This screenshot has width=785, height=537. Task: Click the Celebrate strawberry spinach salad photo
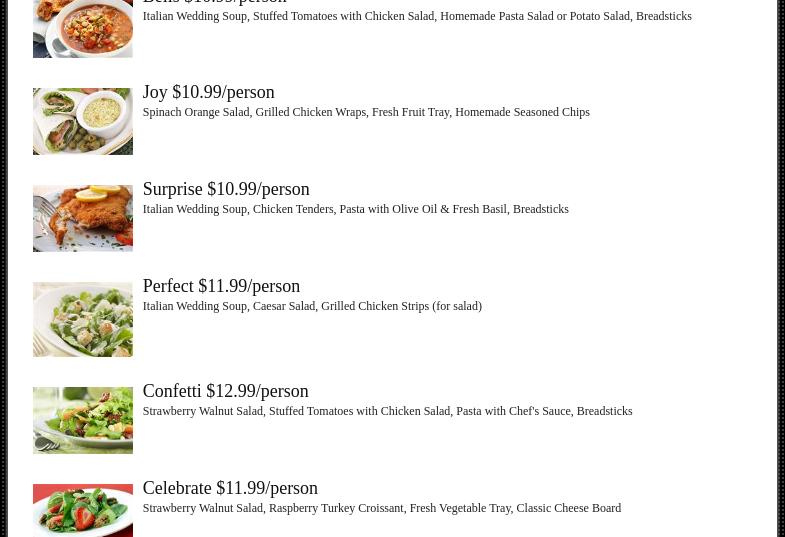tap(83, 510)
